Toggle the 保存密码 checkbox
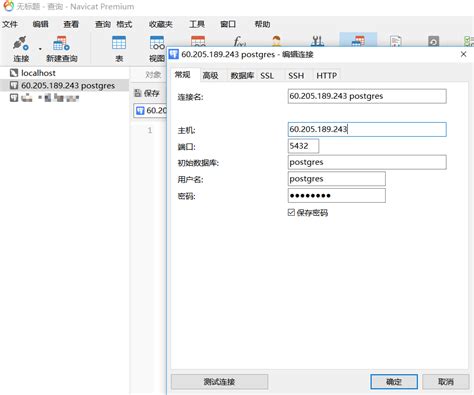Viewport: 474px width, 395px height. [292, 212]
